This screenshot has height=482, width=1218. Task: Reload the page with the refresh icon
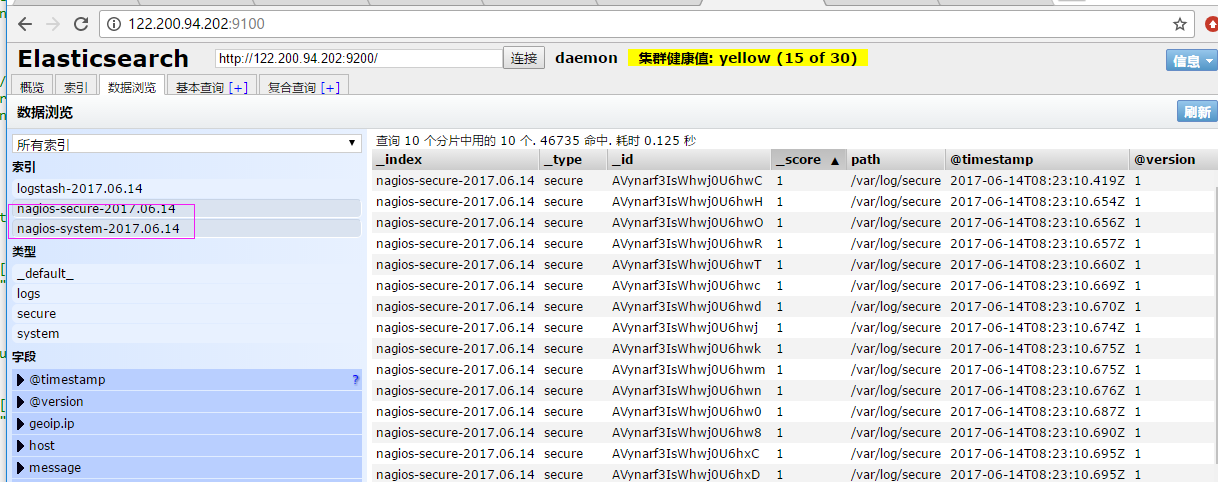[82, 23]
